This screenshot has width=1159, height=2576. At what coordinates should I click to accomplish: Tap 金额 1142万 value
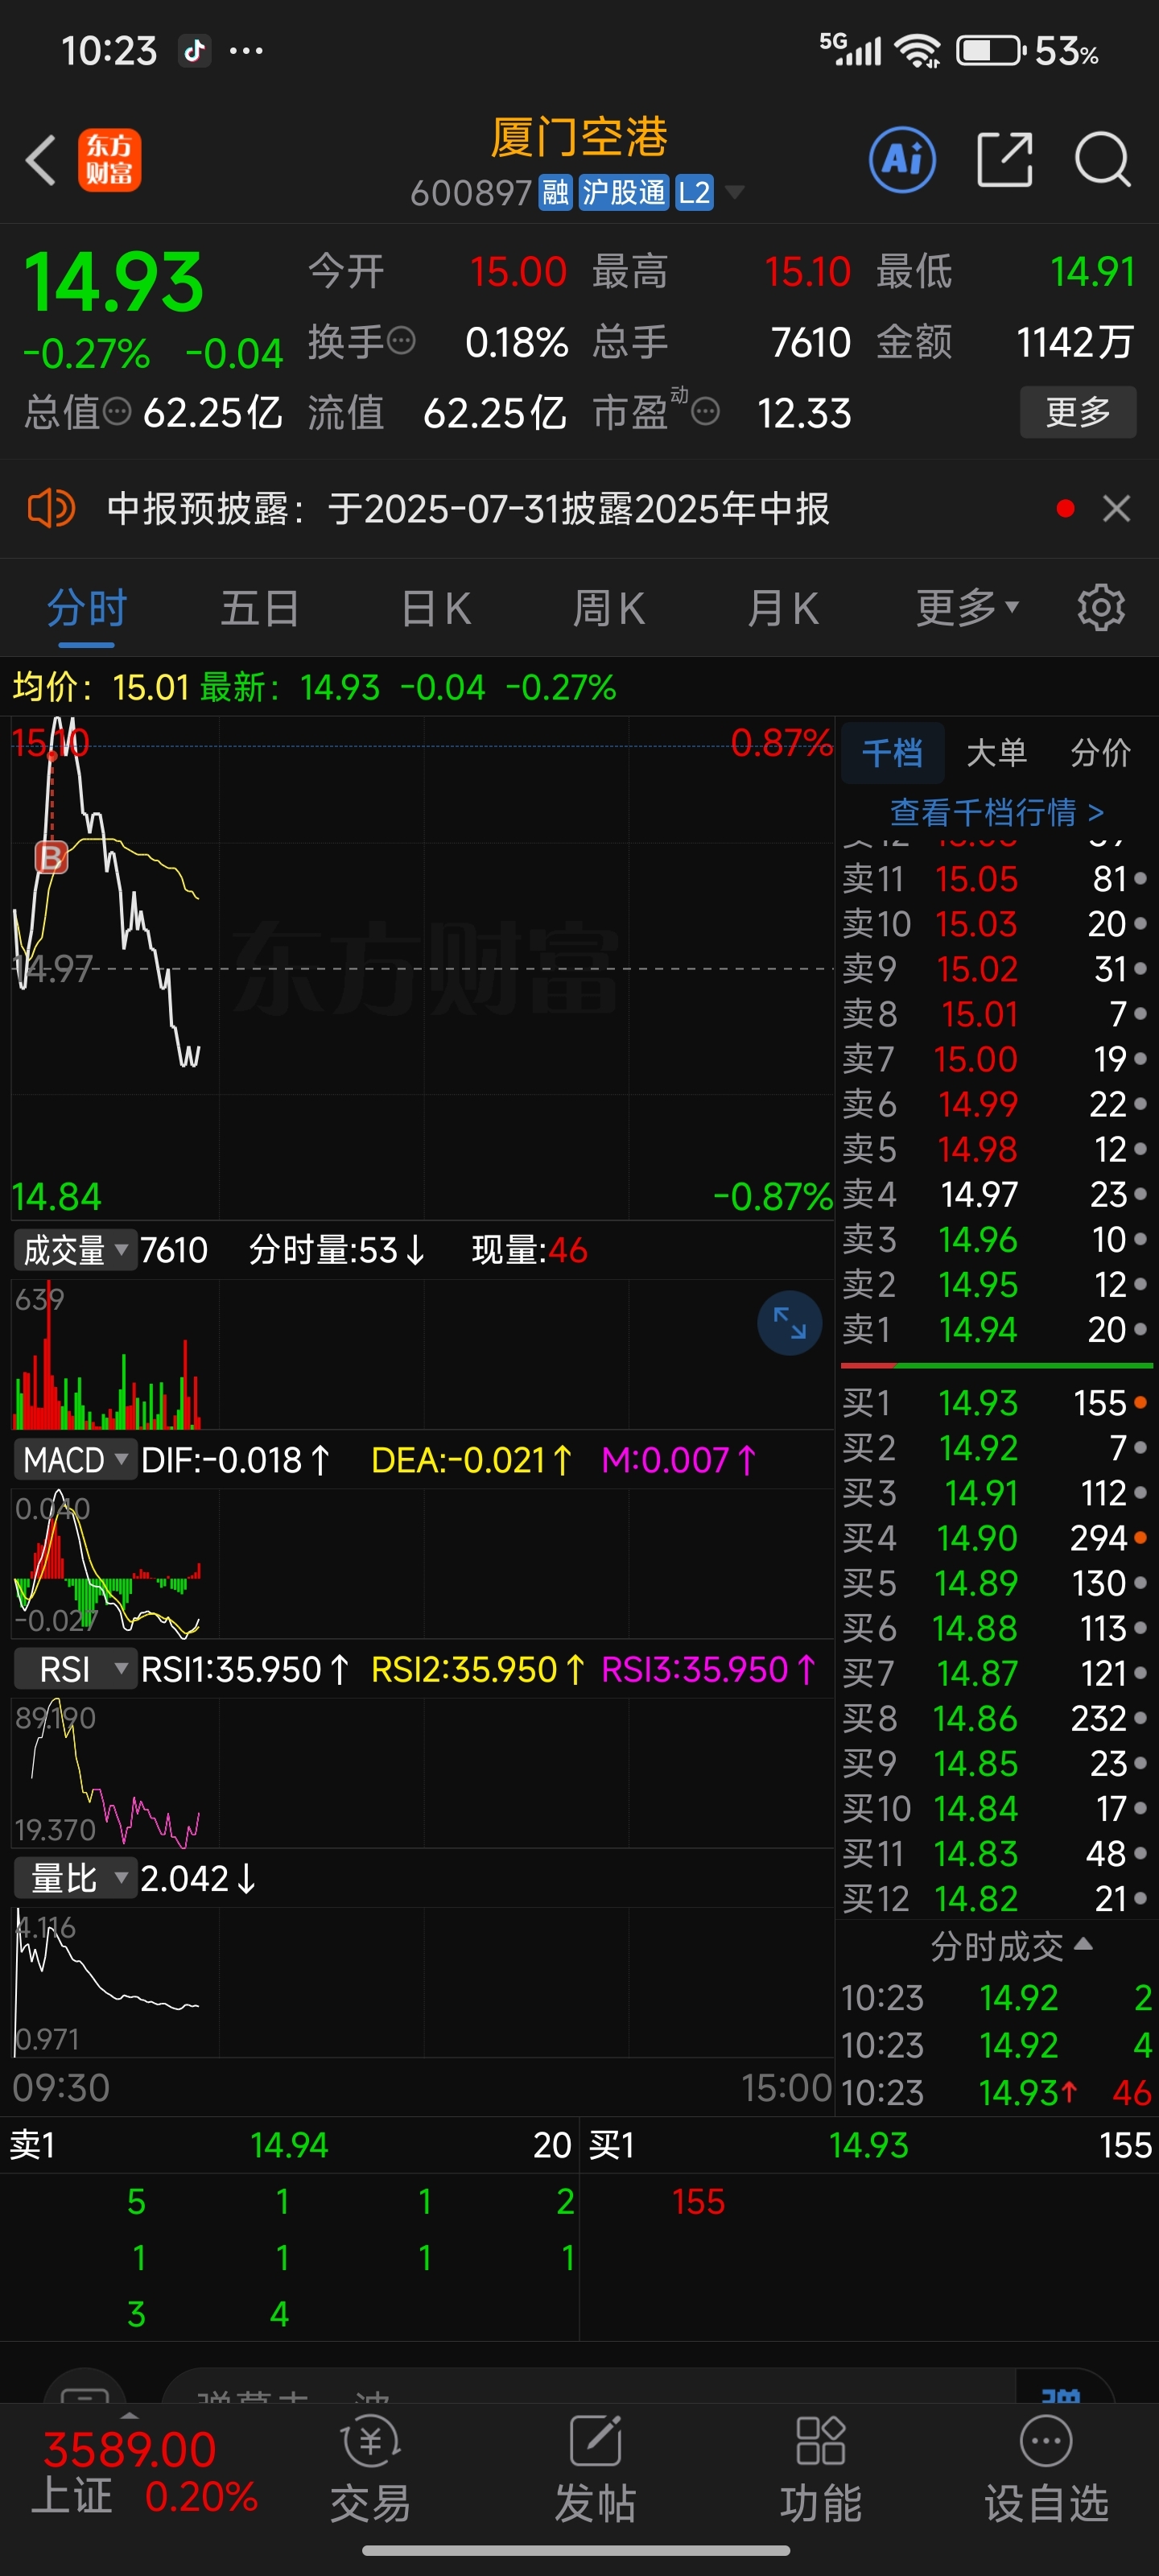point(1075,342)
